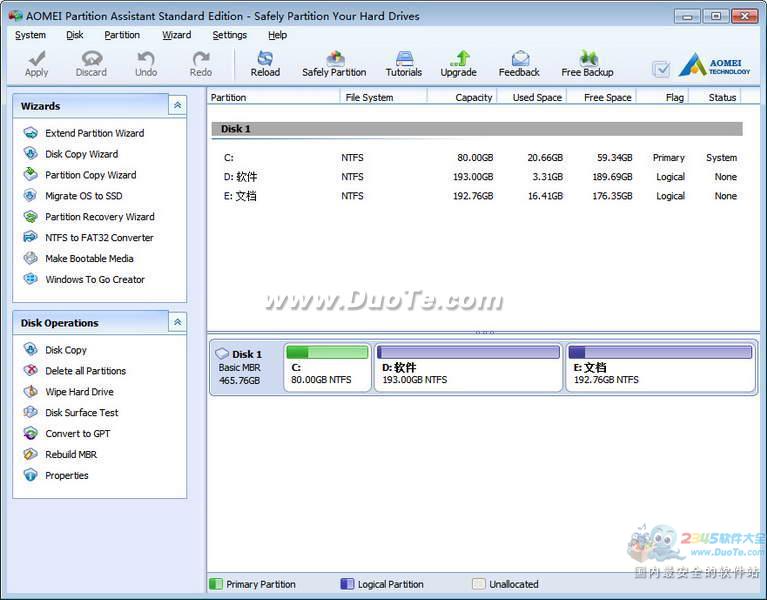This screenshot has height=600, width=767.
Task: Click the Upgrade green arrow icon
Action: point(459,59)
